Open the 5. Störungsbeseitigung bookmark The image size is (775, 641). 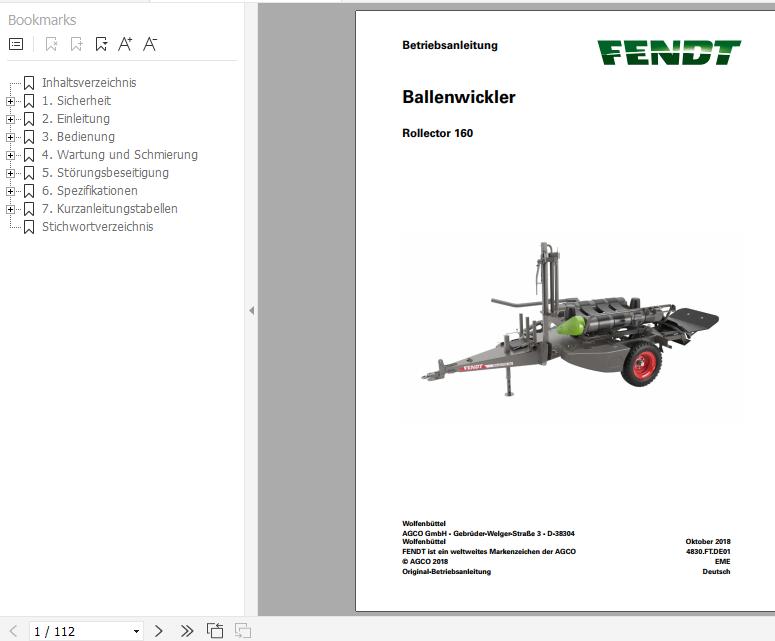[105, 173]
